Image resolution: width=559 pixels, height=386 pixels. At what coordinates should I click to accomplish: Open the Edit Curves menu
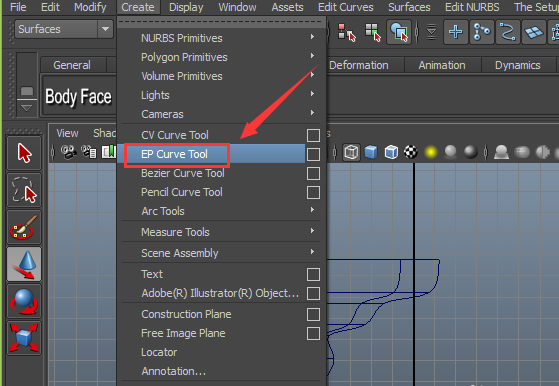(346, 7)
